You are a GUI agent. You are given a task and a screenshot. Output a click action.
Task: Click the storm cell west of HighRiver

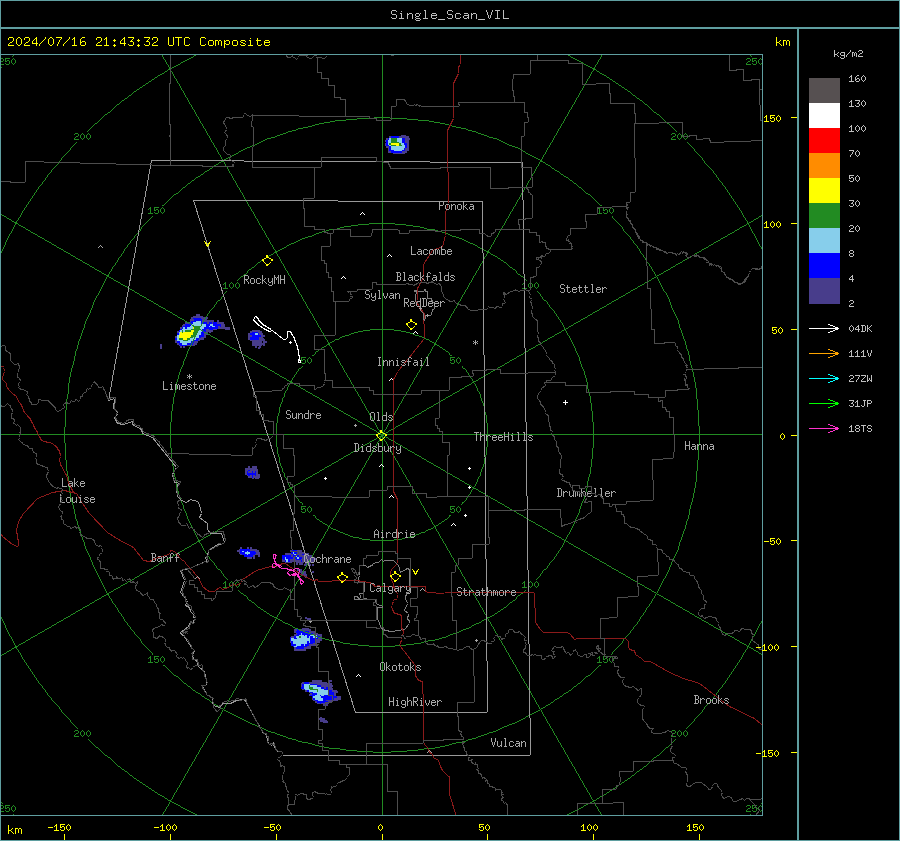click(320, 692)
